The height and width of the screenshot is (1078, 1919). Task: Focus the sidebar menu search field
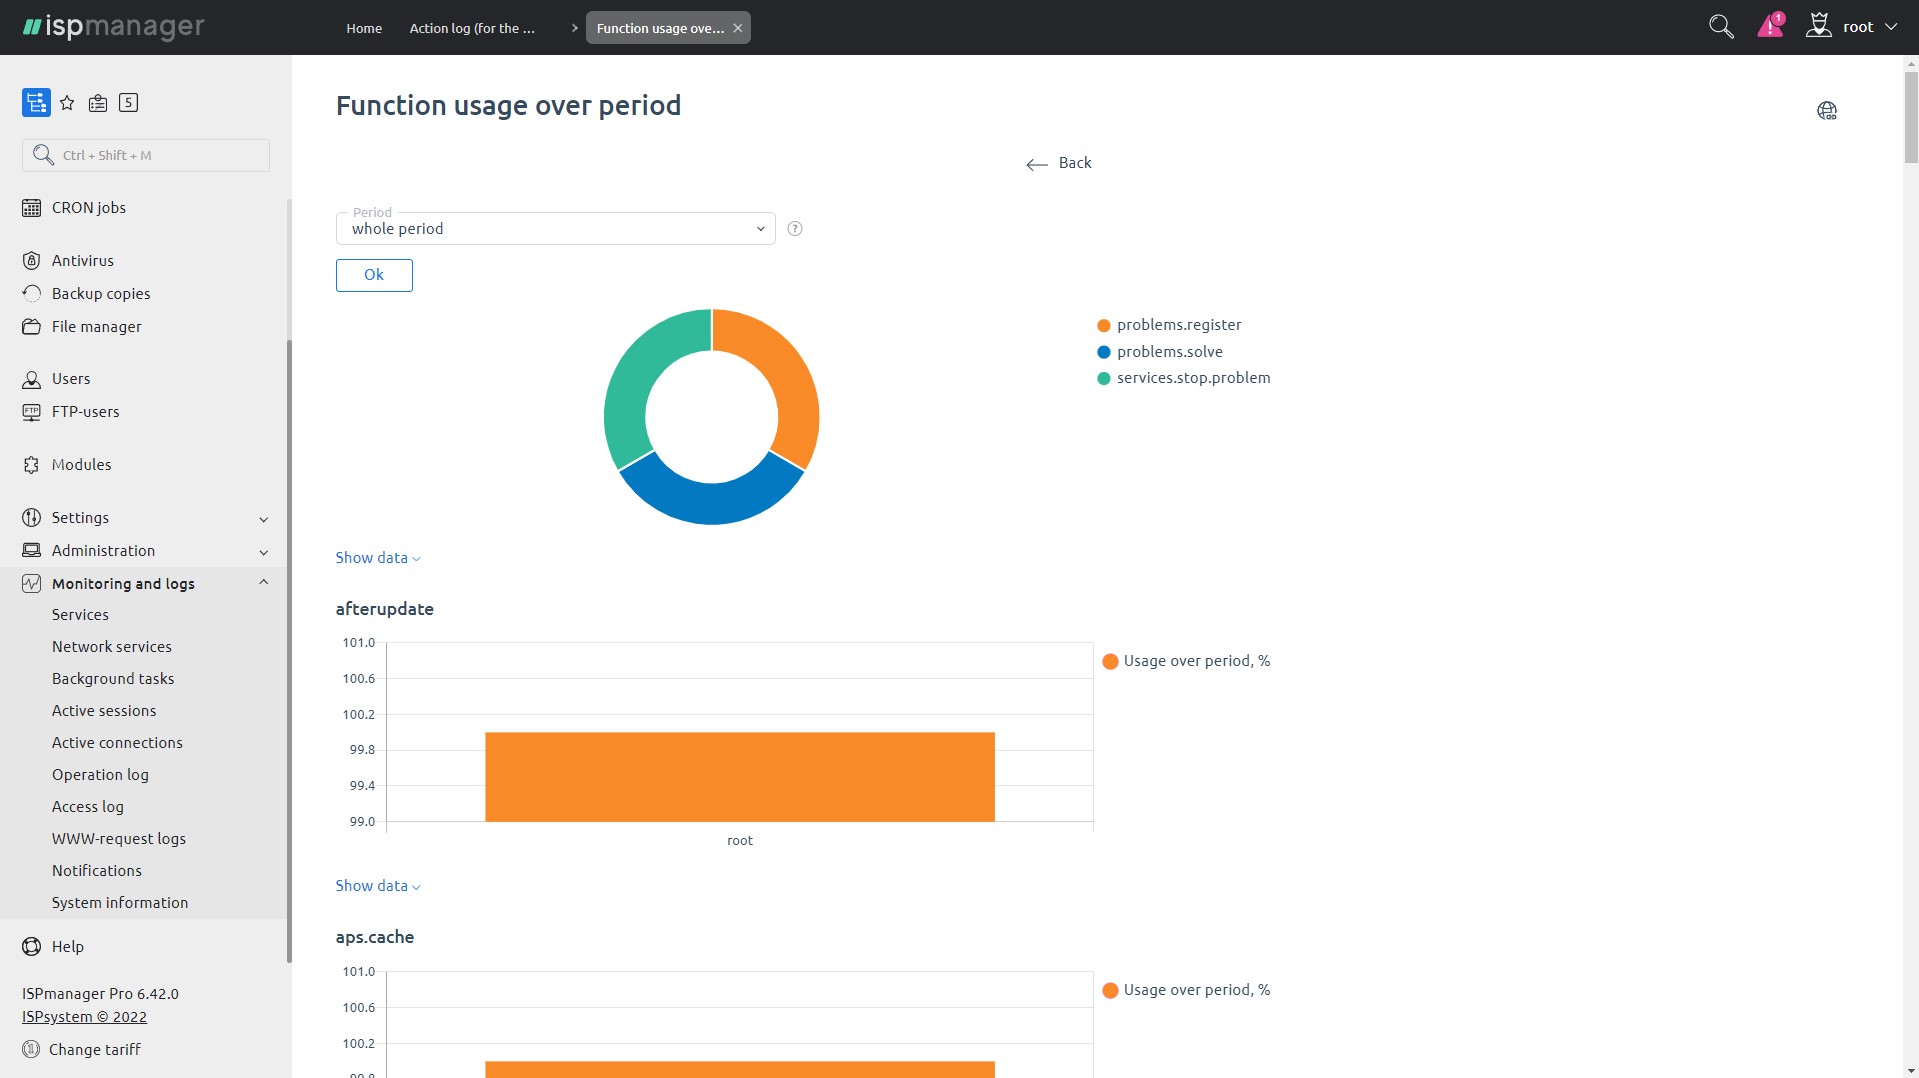[x=146, y=155]
